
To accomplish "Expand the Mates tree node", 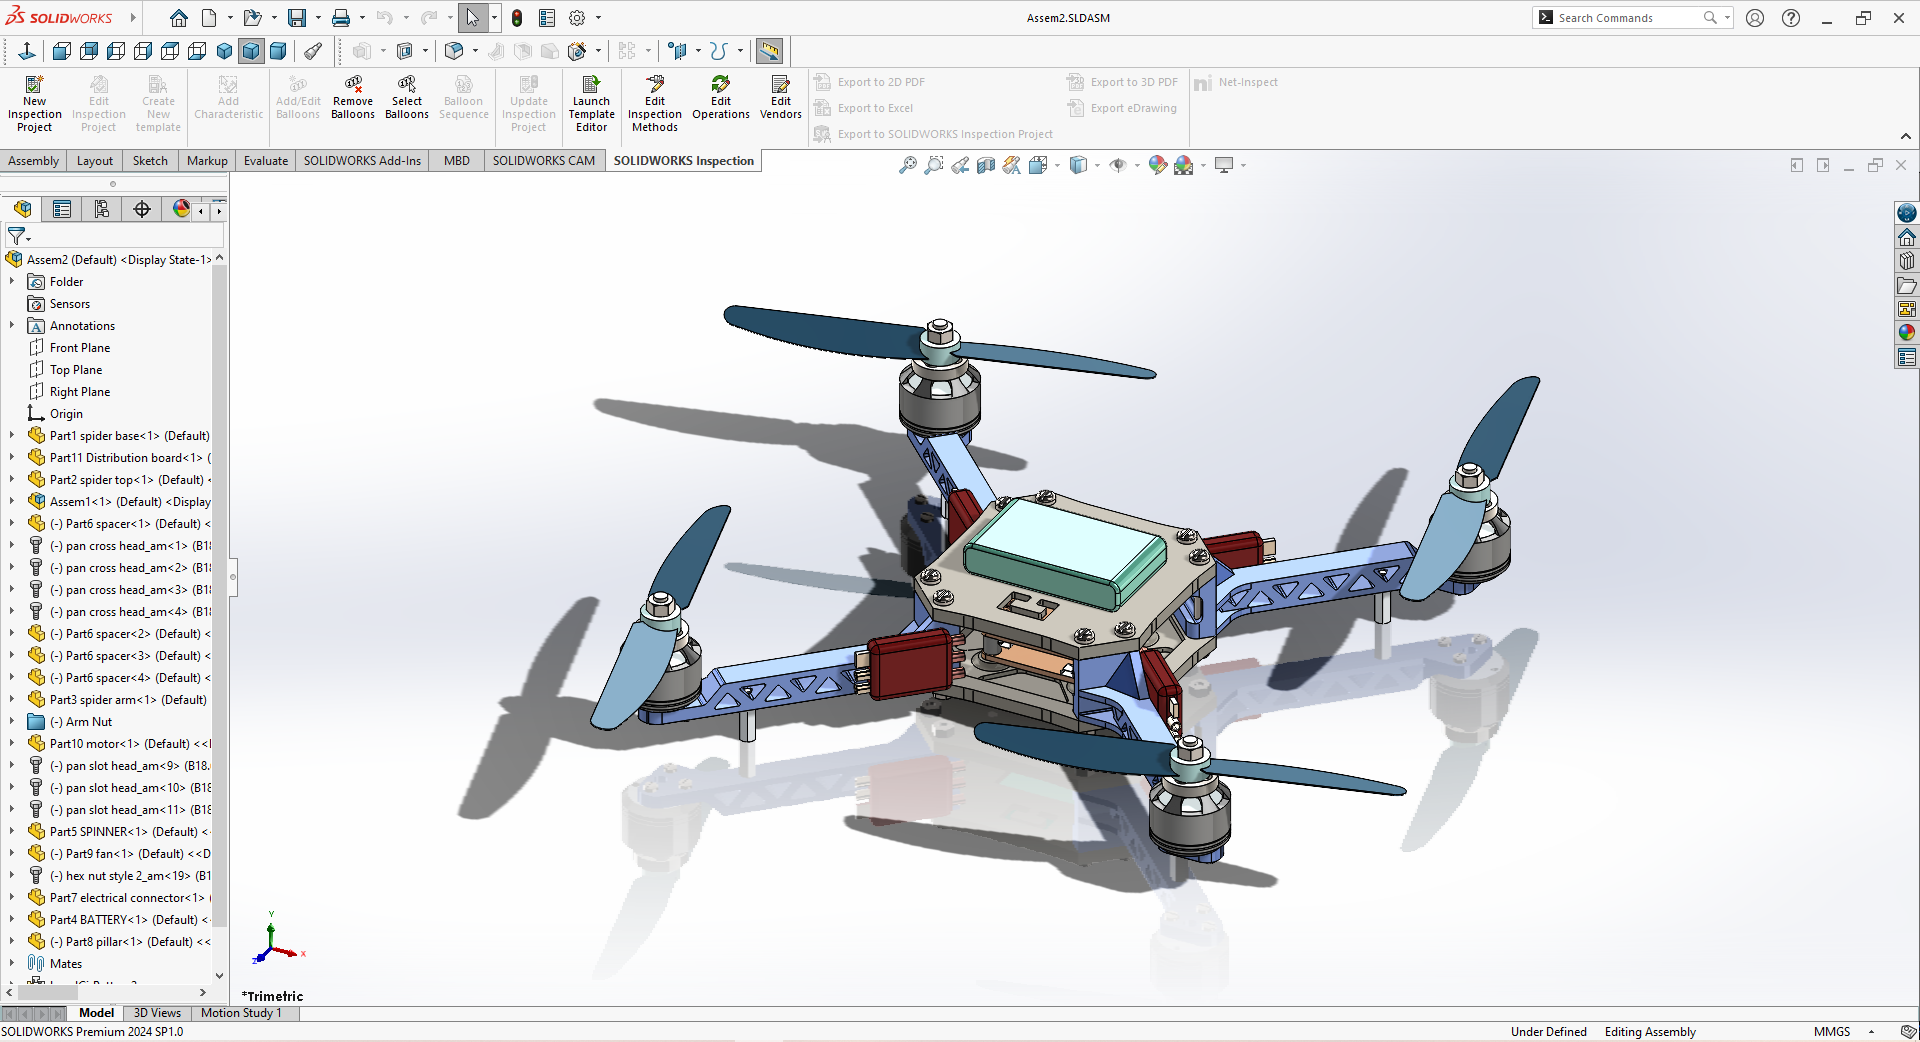I will (12, 963).
